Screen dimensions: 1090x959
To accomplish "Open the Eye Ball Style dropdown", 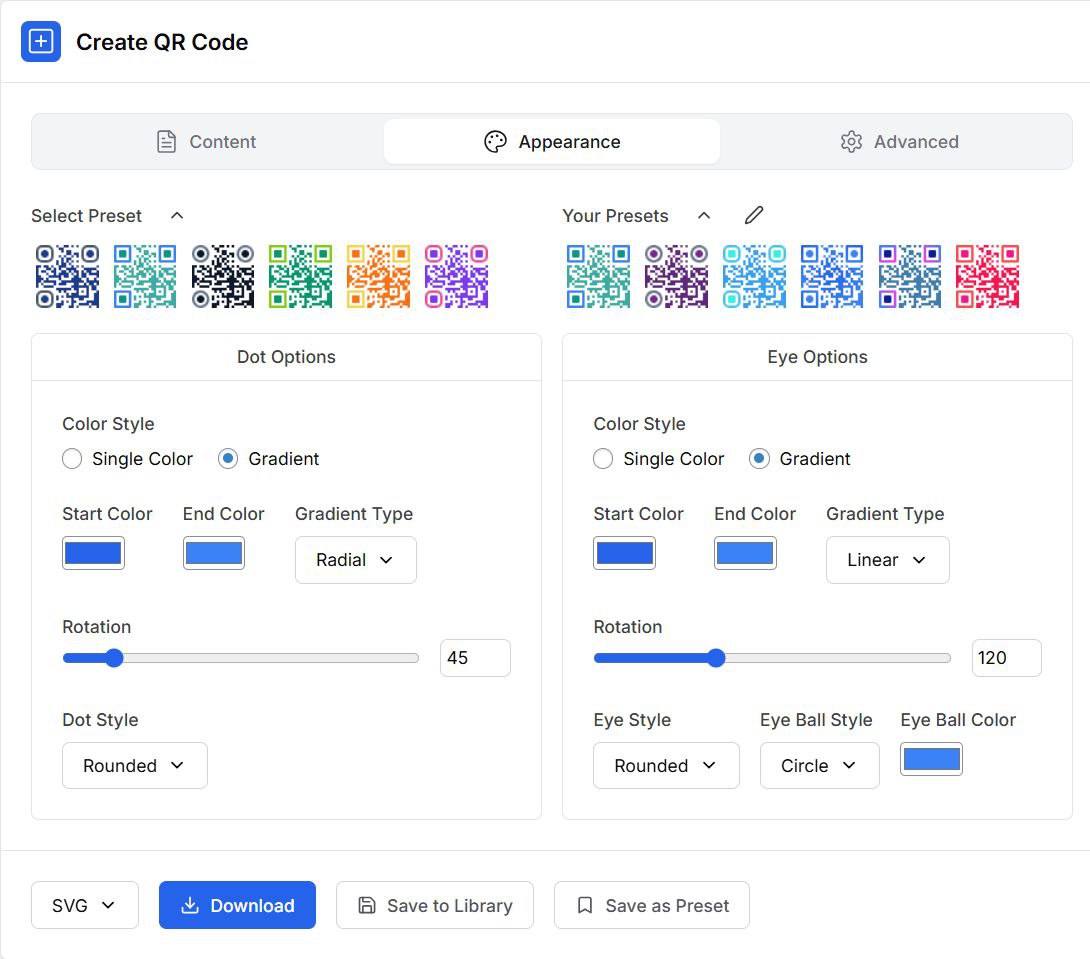I will [819, 766].
